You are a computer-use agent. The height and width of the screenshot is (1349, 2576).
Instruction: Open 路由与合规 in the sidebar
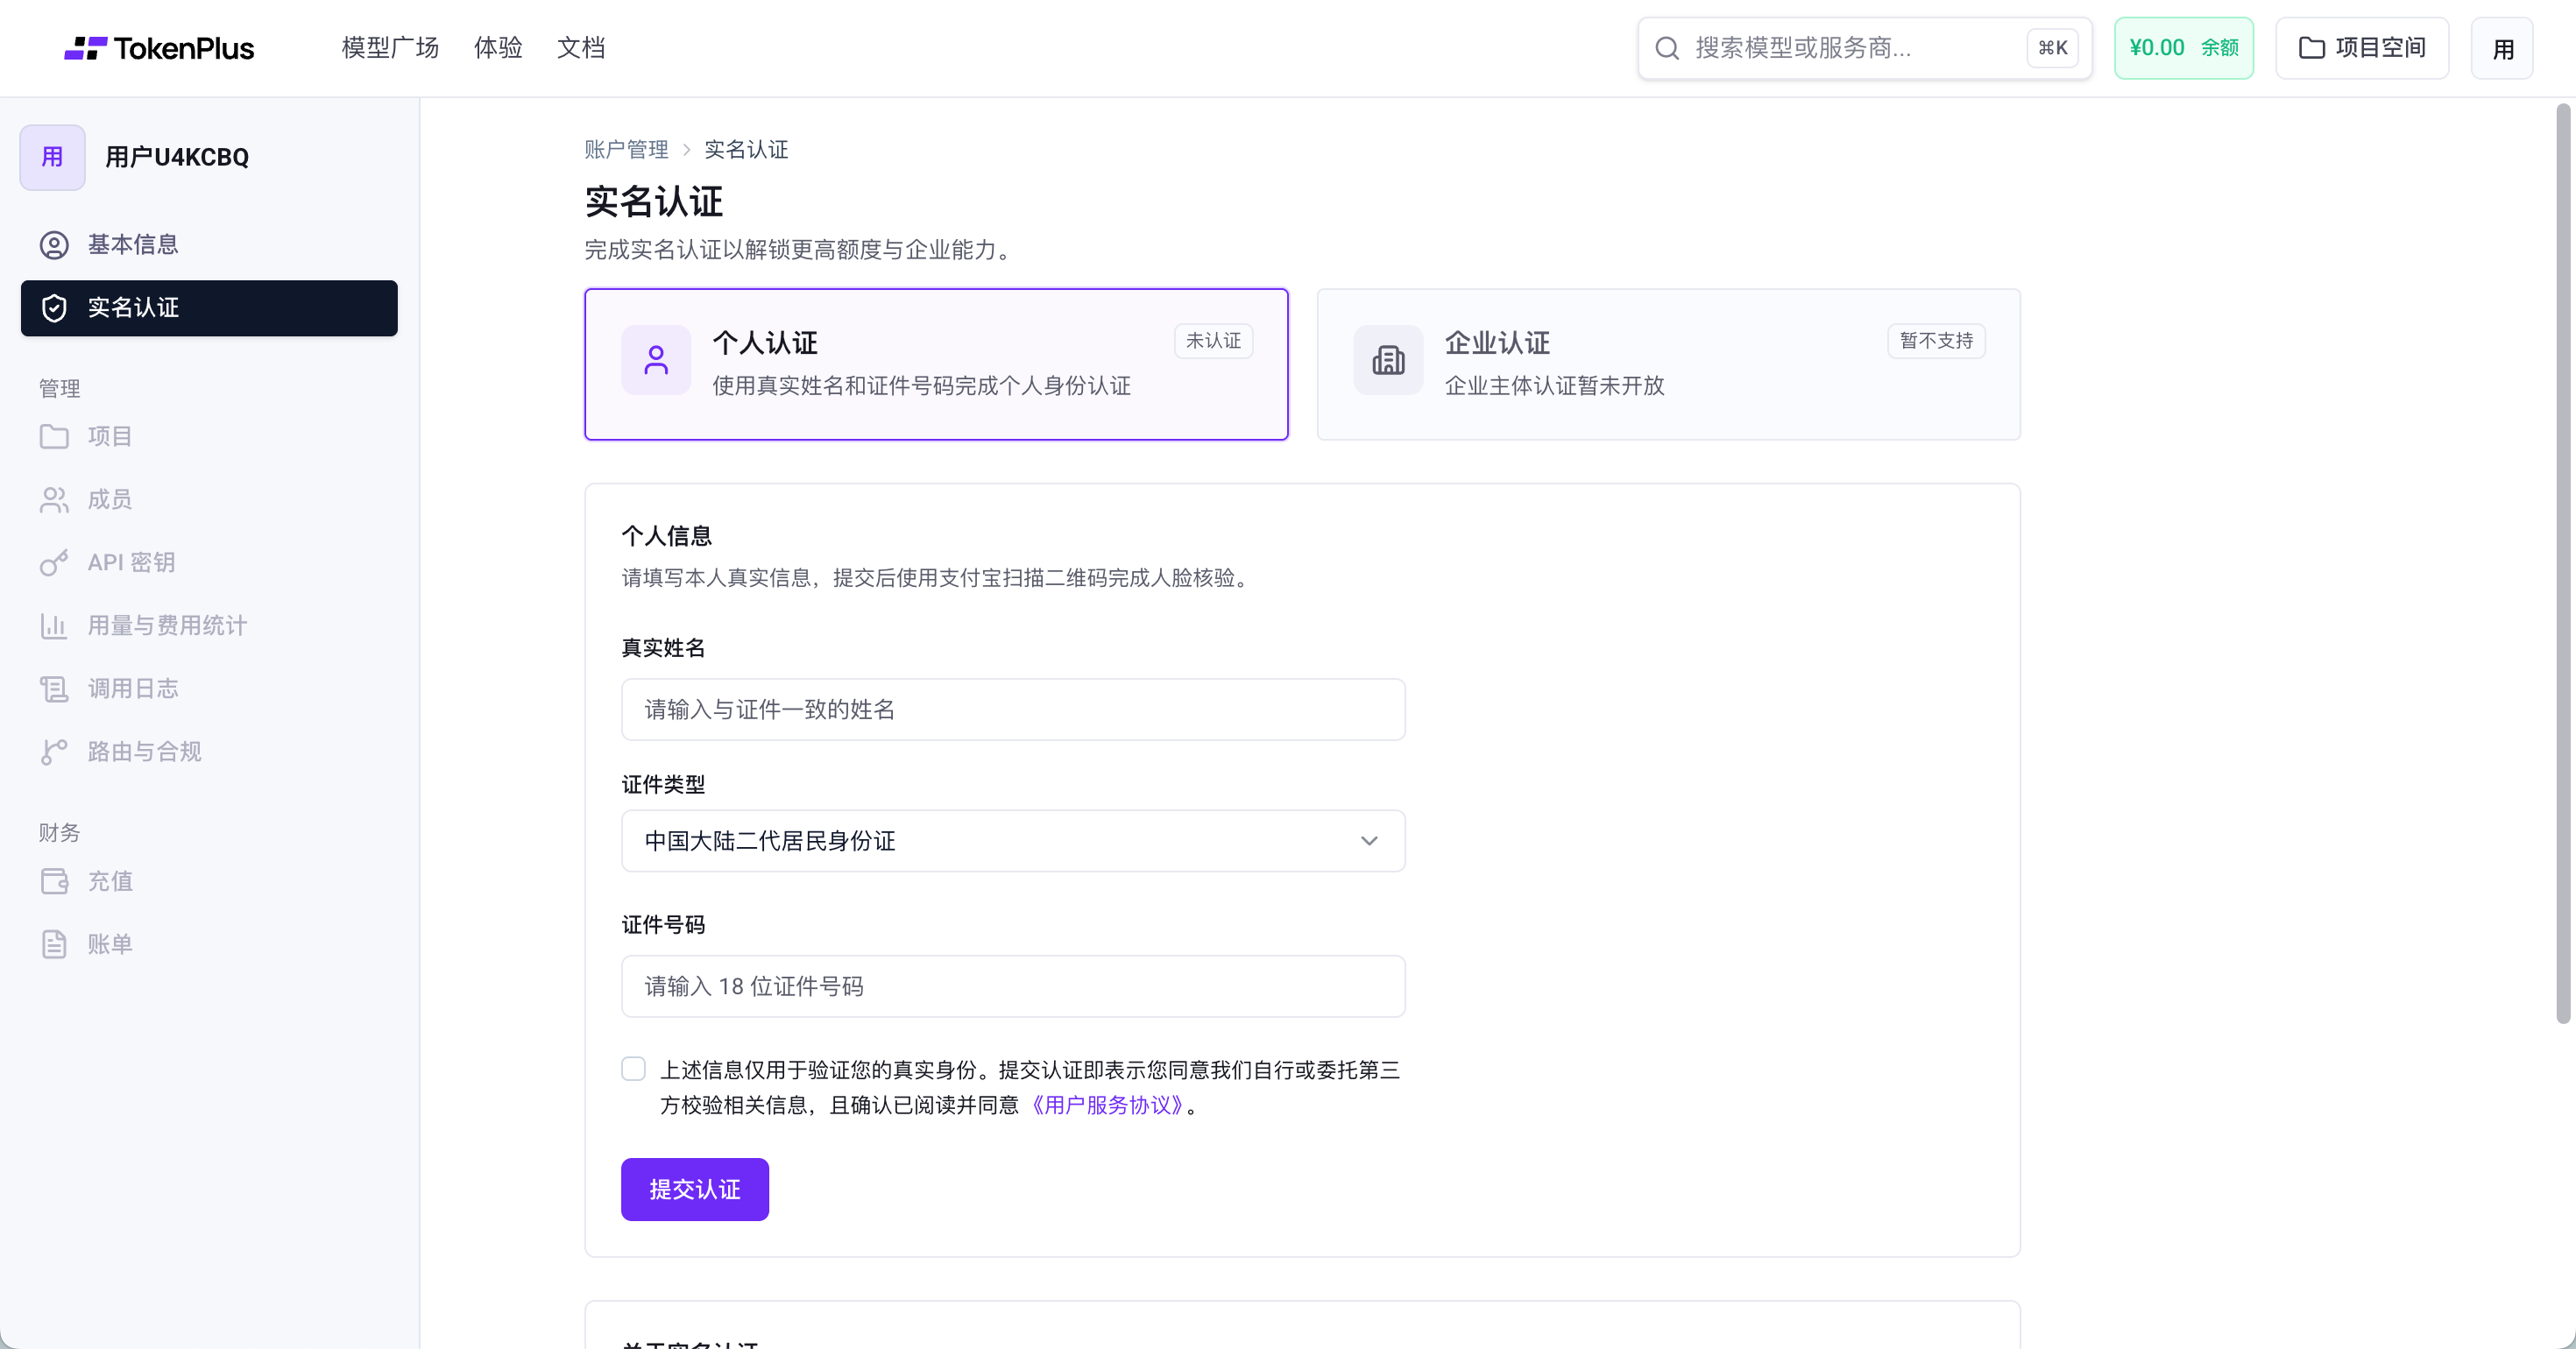click(x=209, y=752)
